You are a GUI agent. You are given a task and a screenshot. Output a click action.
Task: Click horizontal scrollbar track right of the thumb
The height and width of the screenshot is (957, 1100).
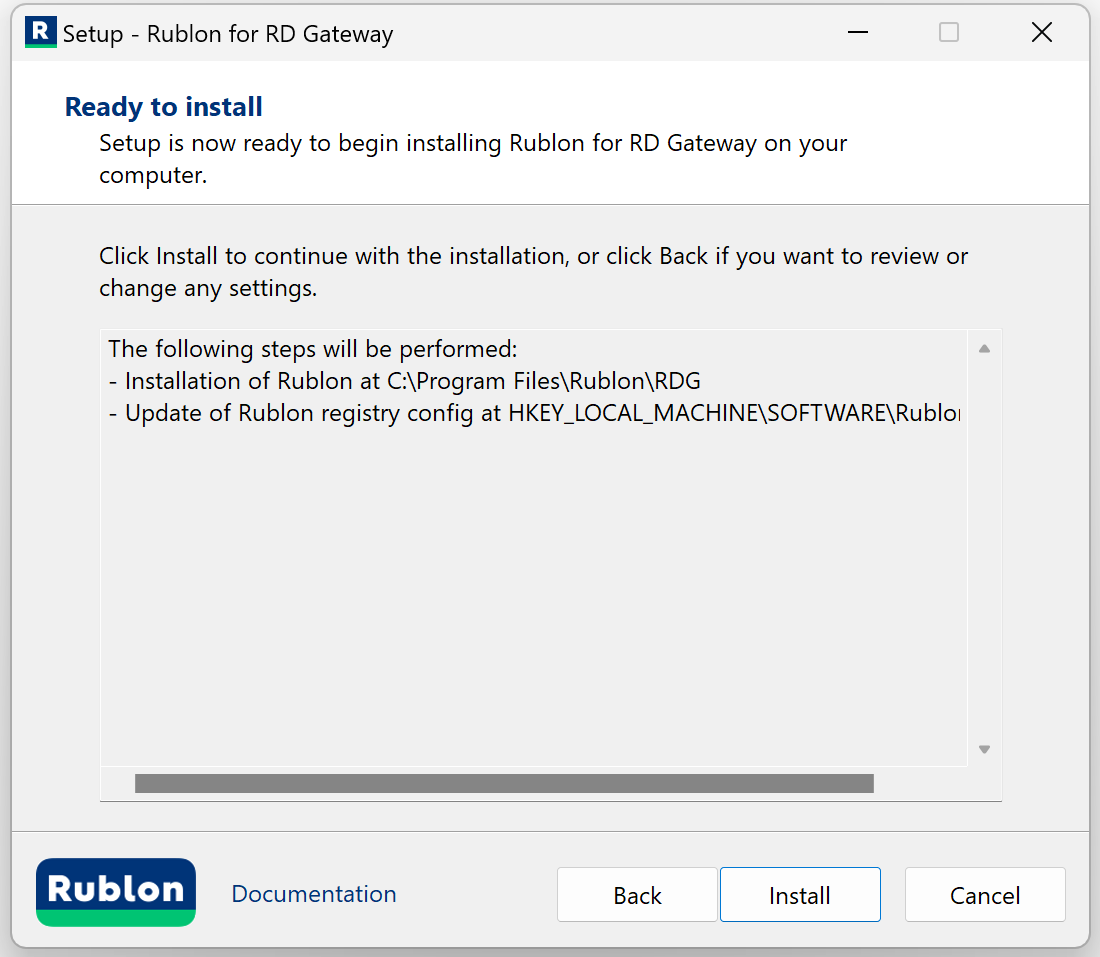[x=919, y=783]
